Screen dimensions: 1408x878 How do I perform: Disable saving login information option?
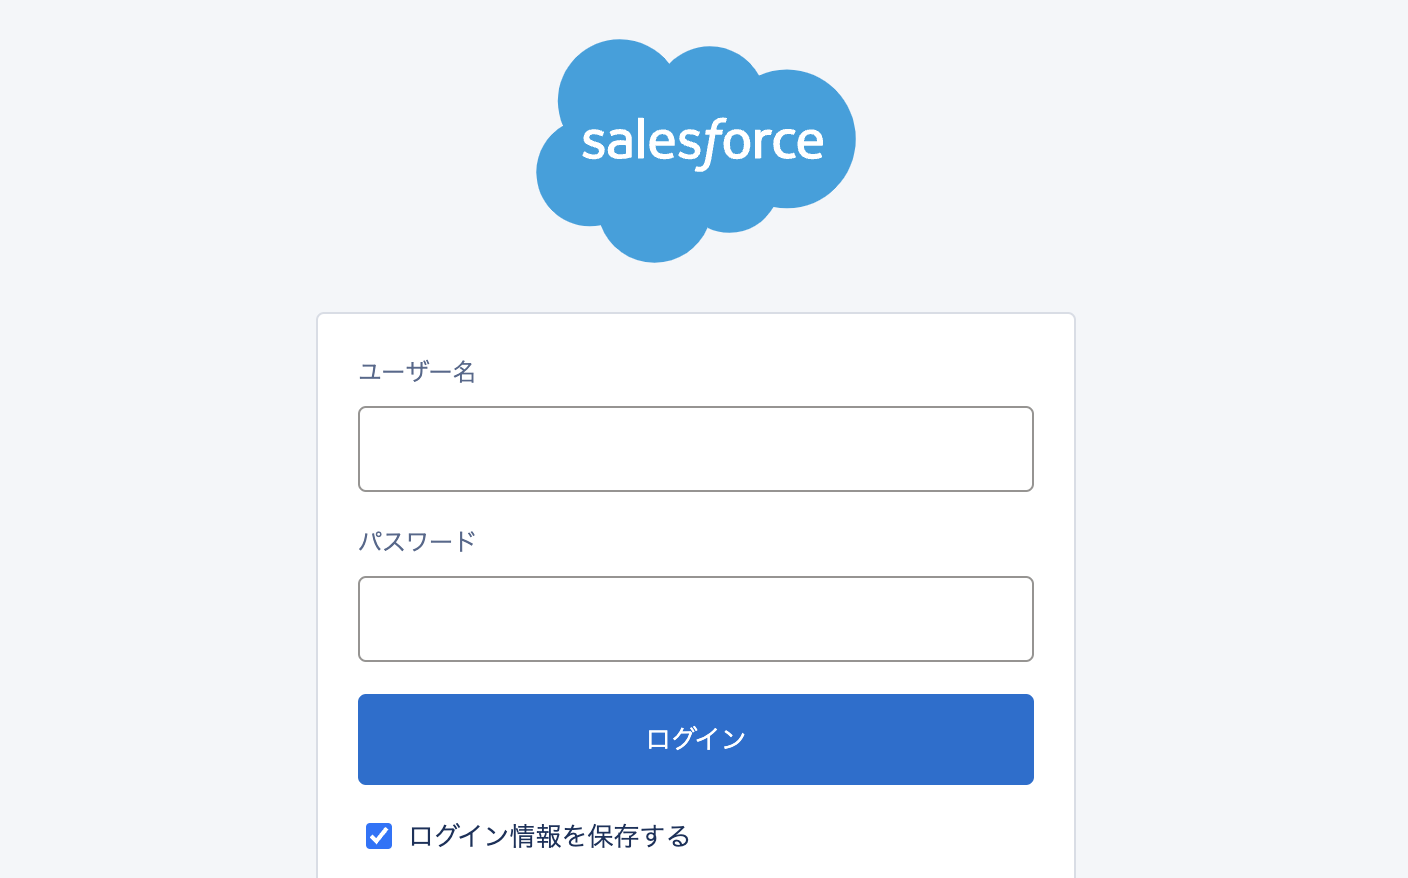click(x=379, y=836)
